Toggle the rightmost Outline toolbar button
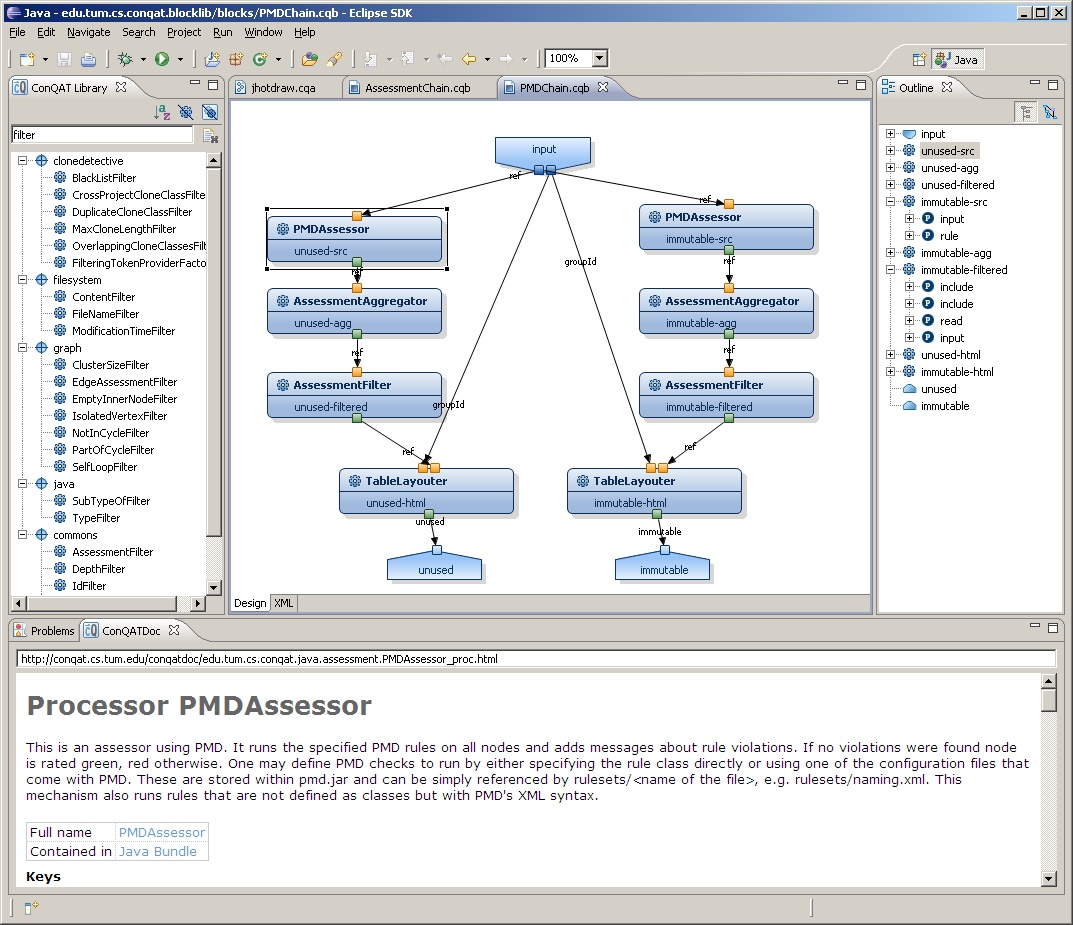 point(1050,112)
